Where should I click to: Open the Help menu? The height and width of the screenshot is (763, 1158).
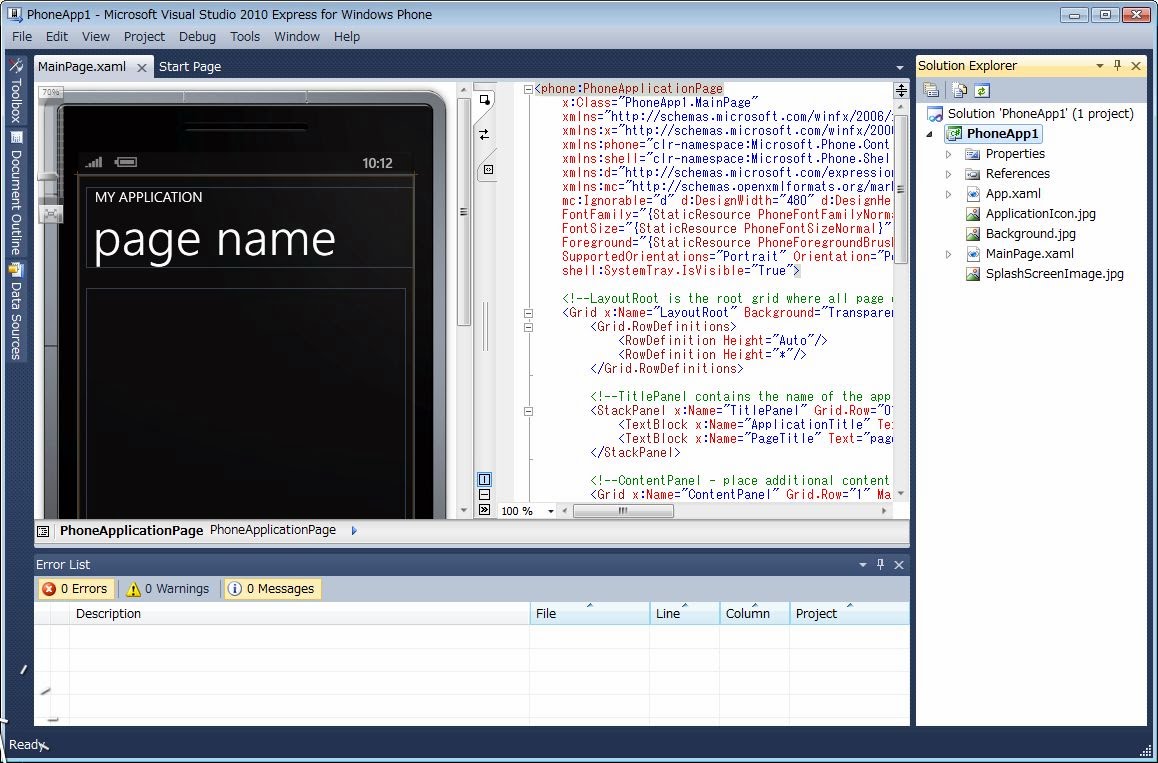(346, 36)
